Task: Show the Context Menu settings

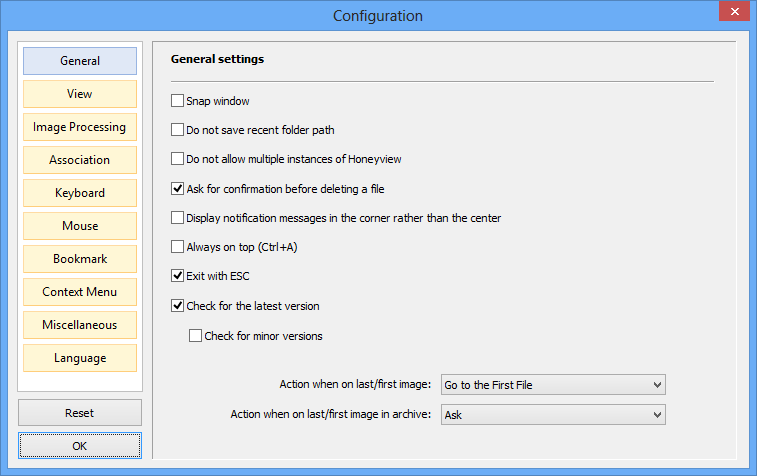Action: coord(80,292)
